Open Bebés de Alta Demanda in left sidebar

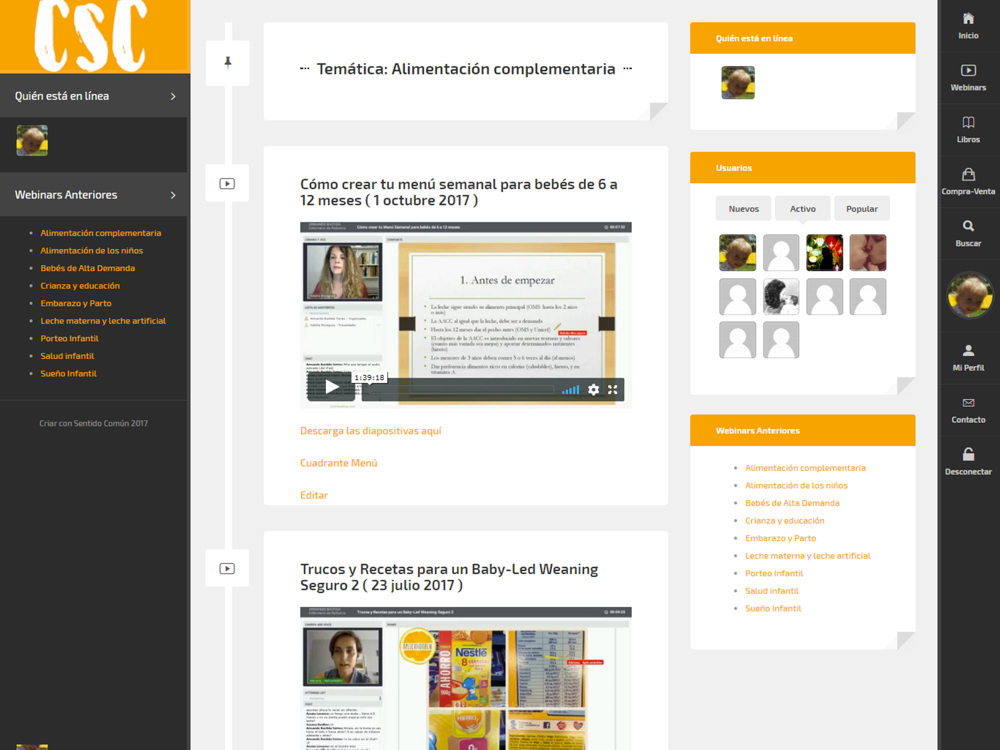point(87,268)
